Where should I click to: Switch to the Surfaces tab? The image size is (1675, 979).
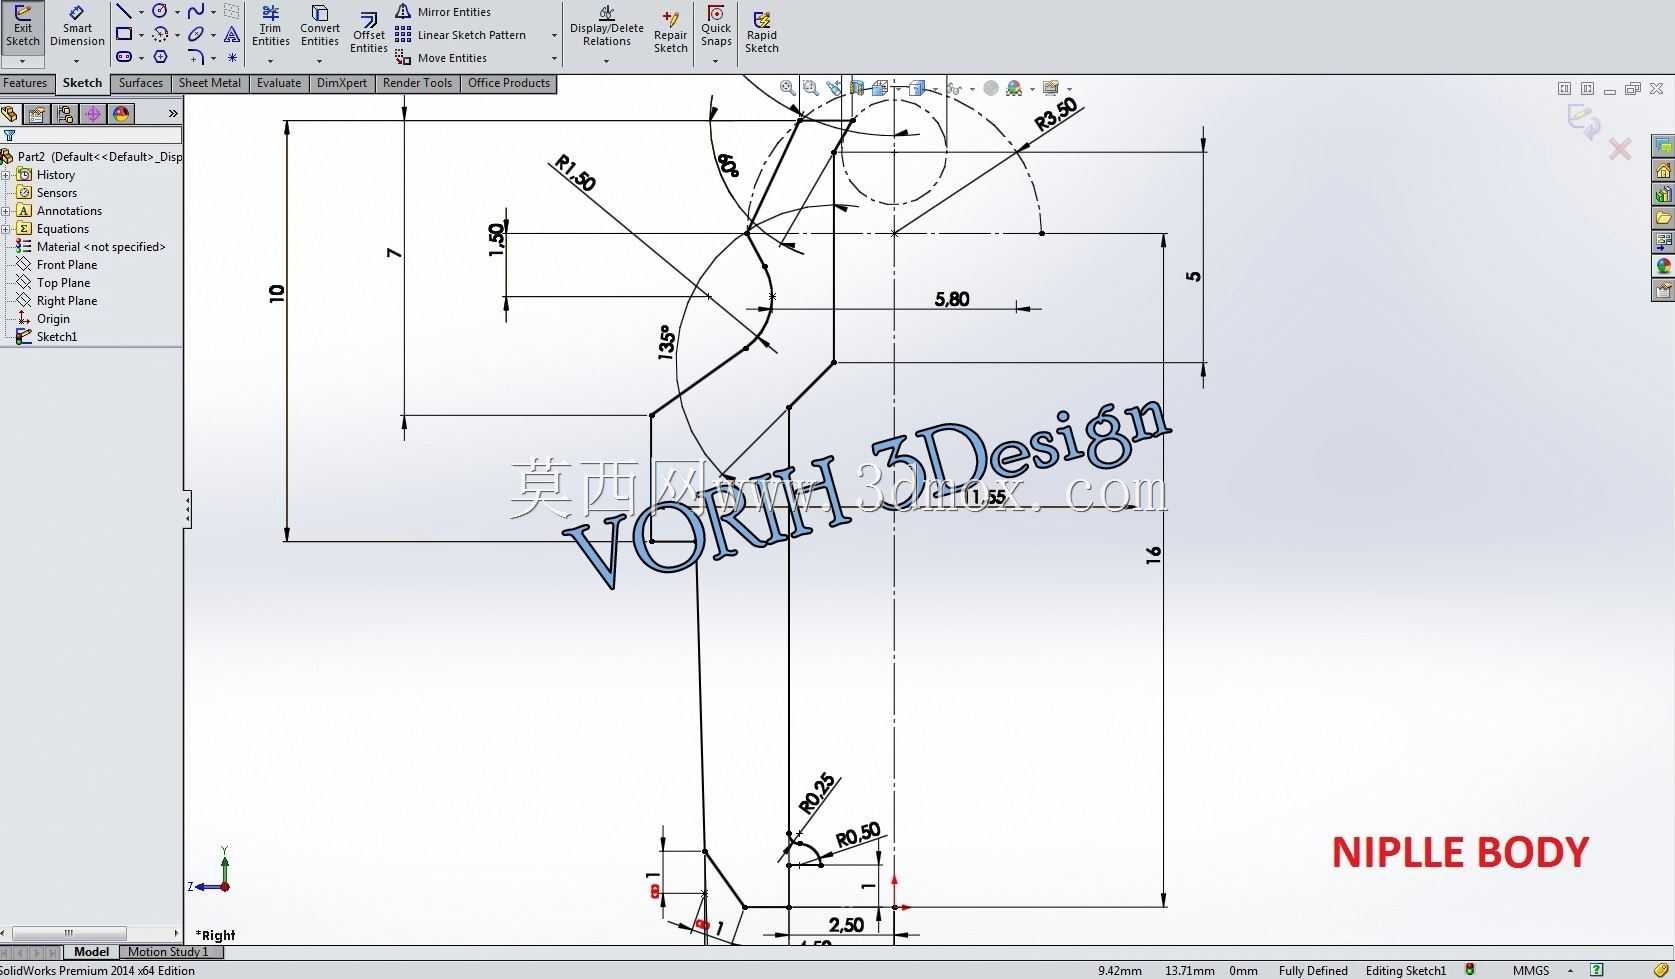(141, 84)
